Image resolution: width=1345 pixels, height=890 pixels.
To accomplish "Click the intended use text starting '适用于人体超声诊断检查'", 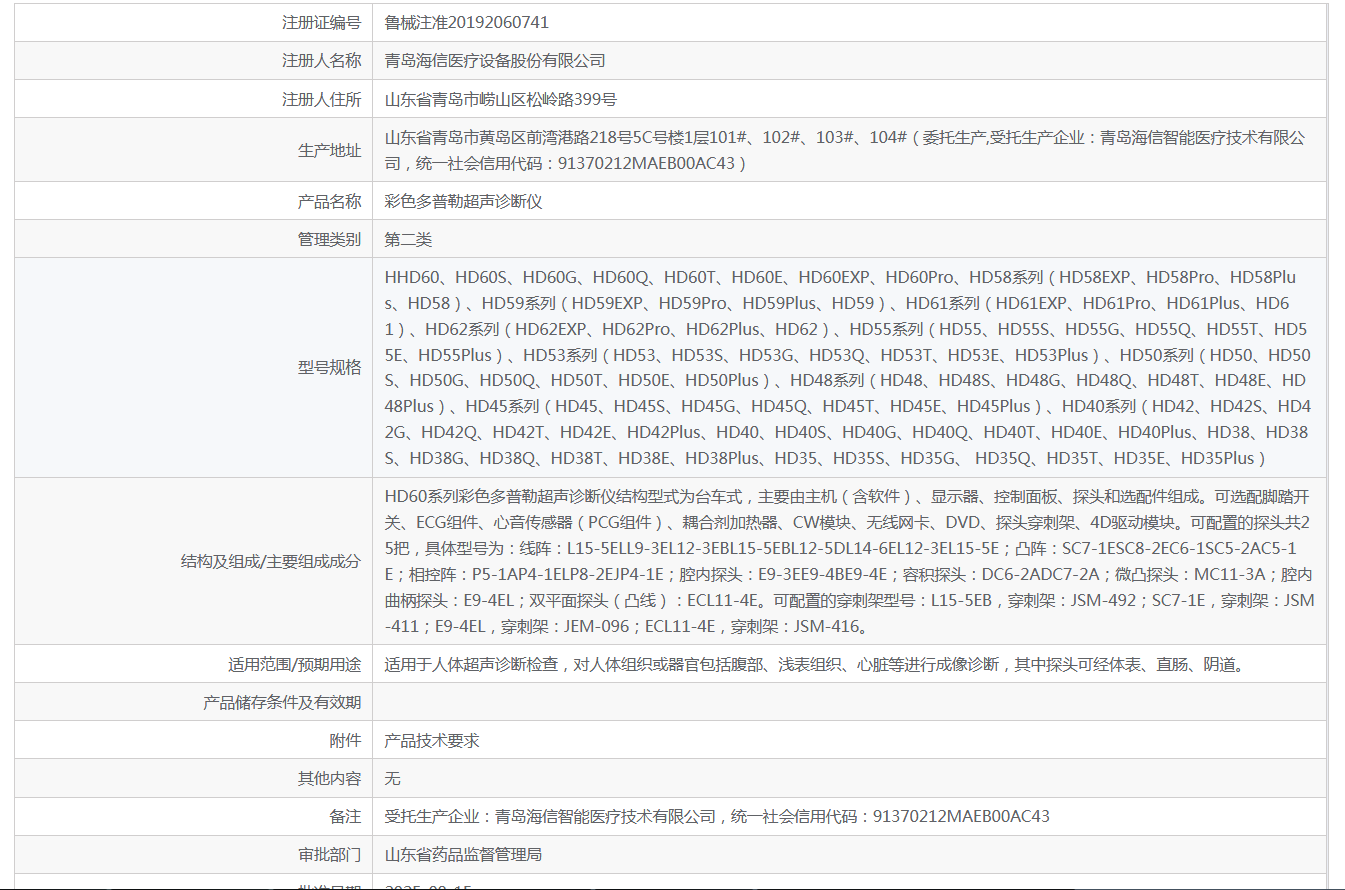I will click(815, 664).
